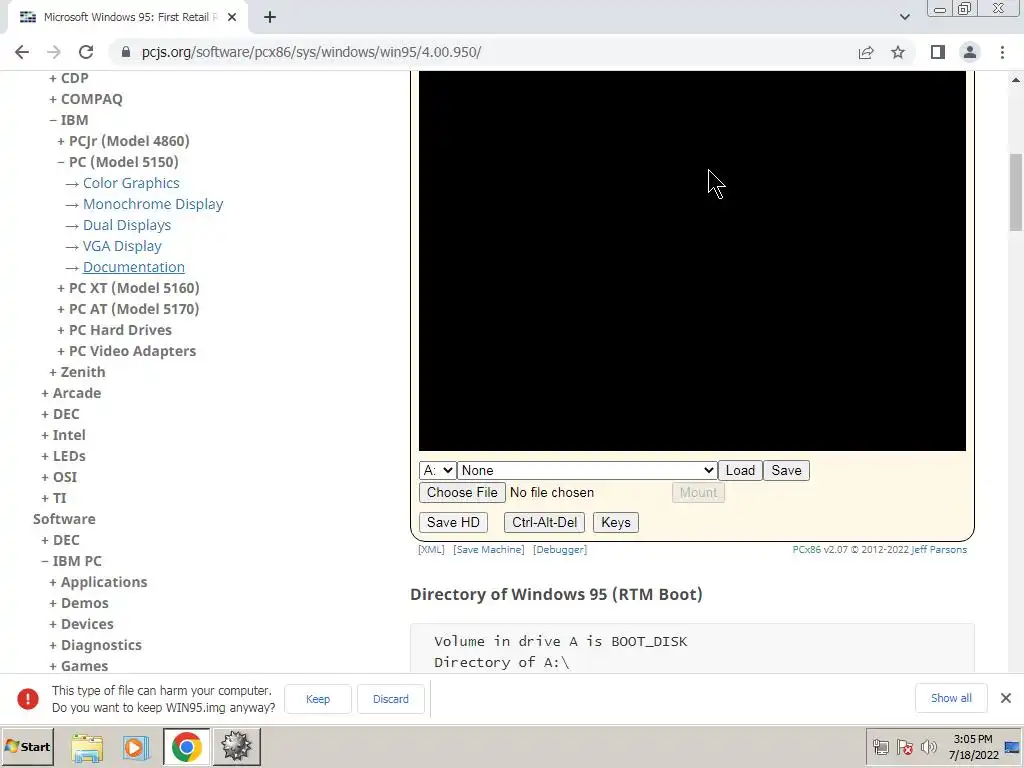
Task: Open the Windows Start menu
Action: pyautogui.click(x=27, y=746)
